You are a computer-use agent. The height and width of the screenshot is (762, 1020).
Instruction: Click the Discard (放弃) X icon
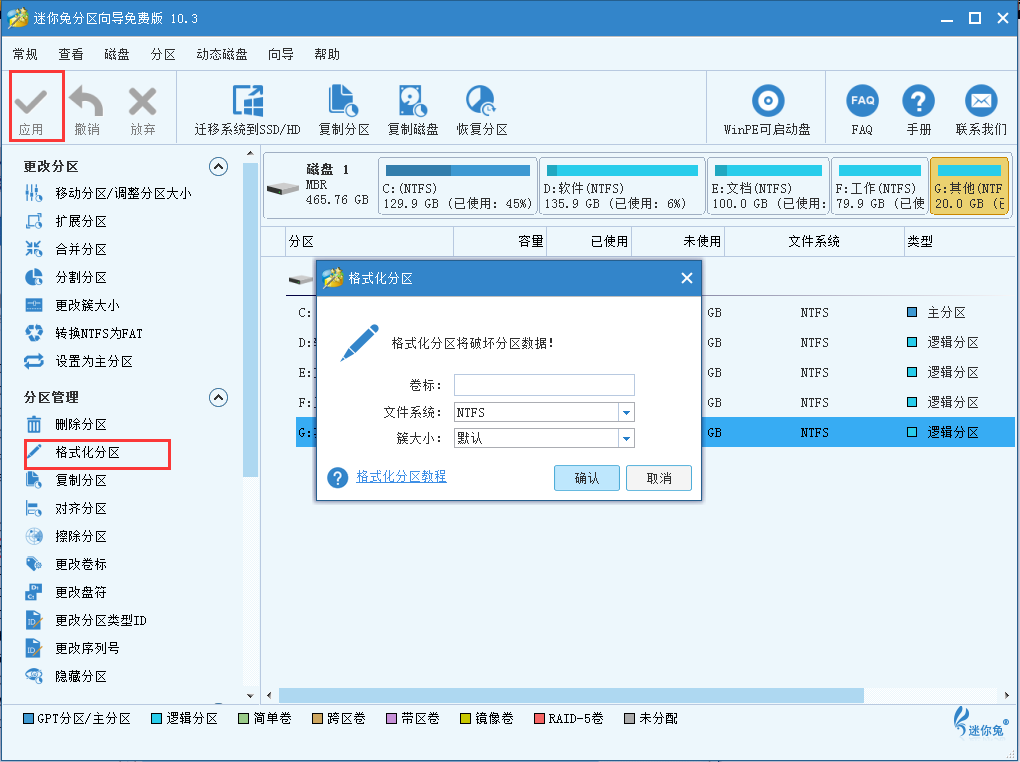pos(142,102)
